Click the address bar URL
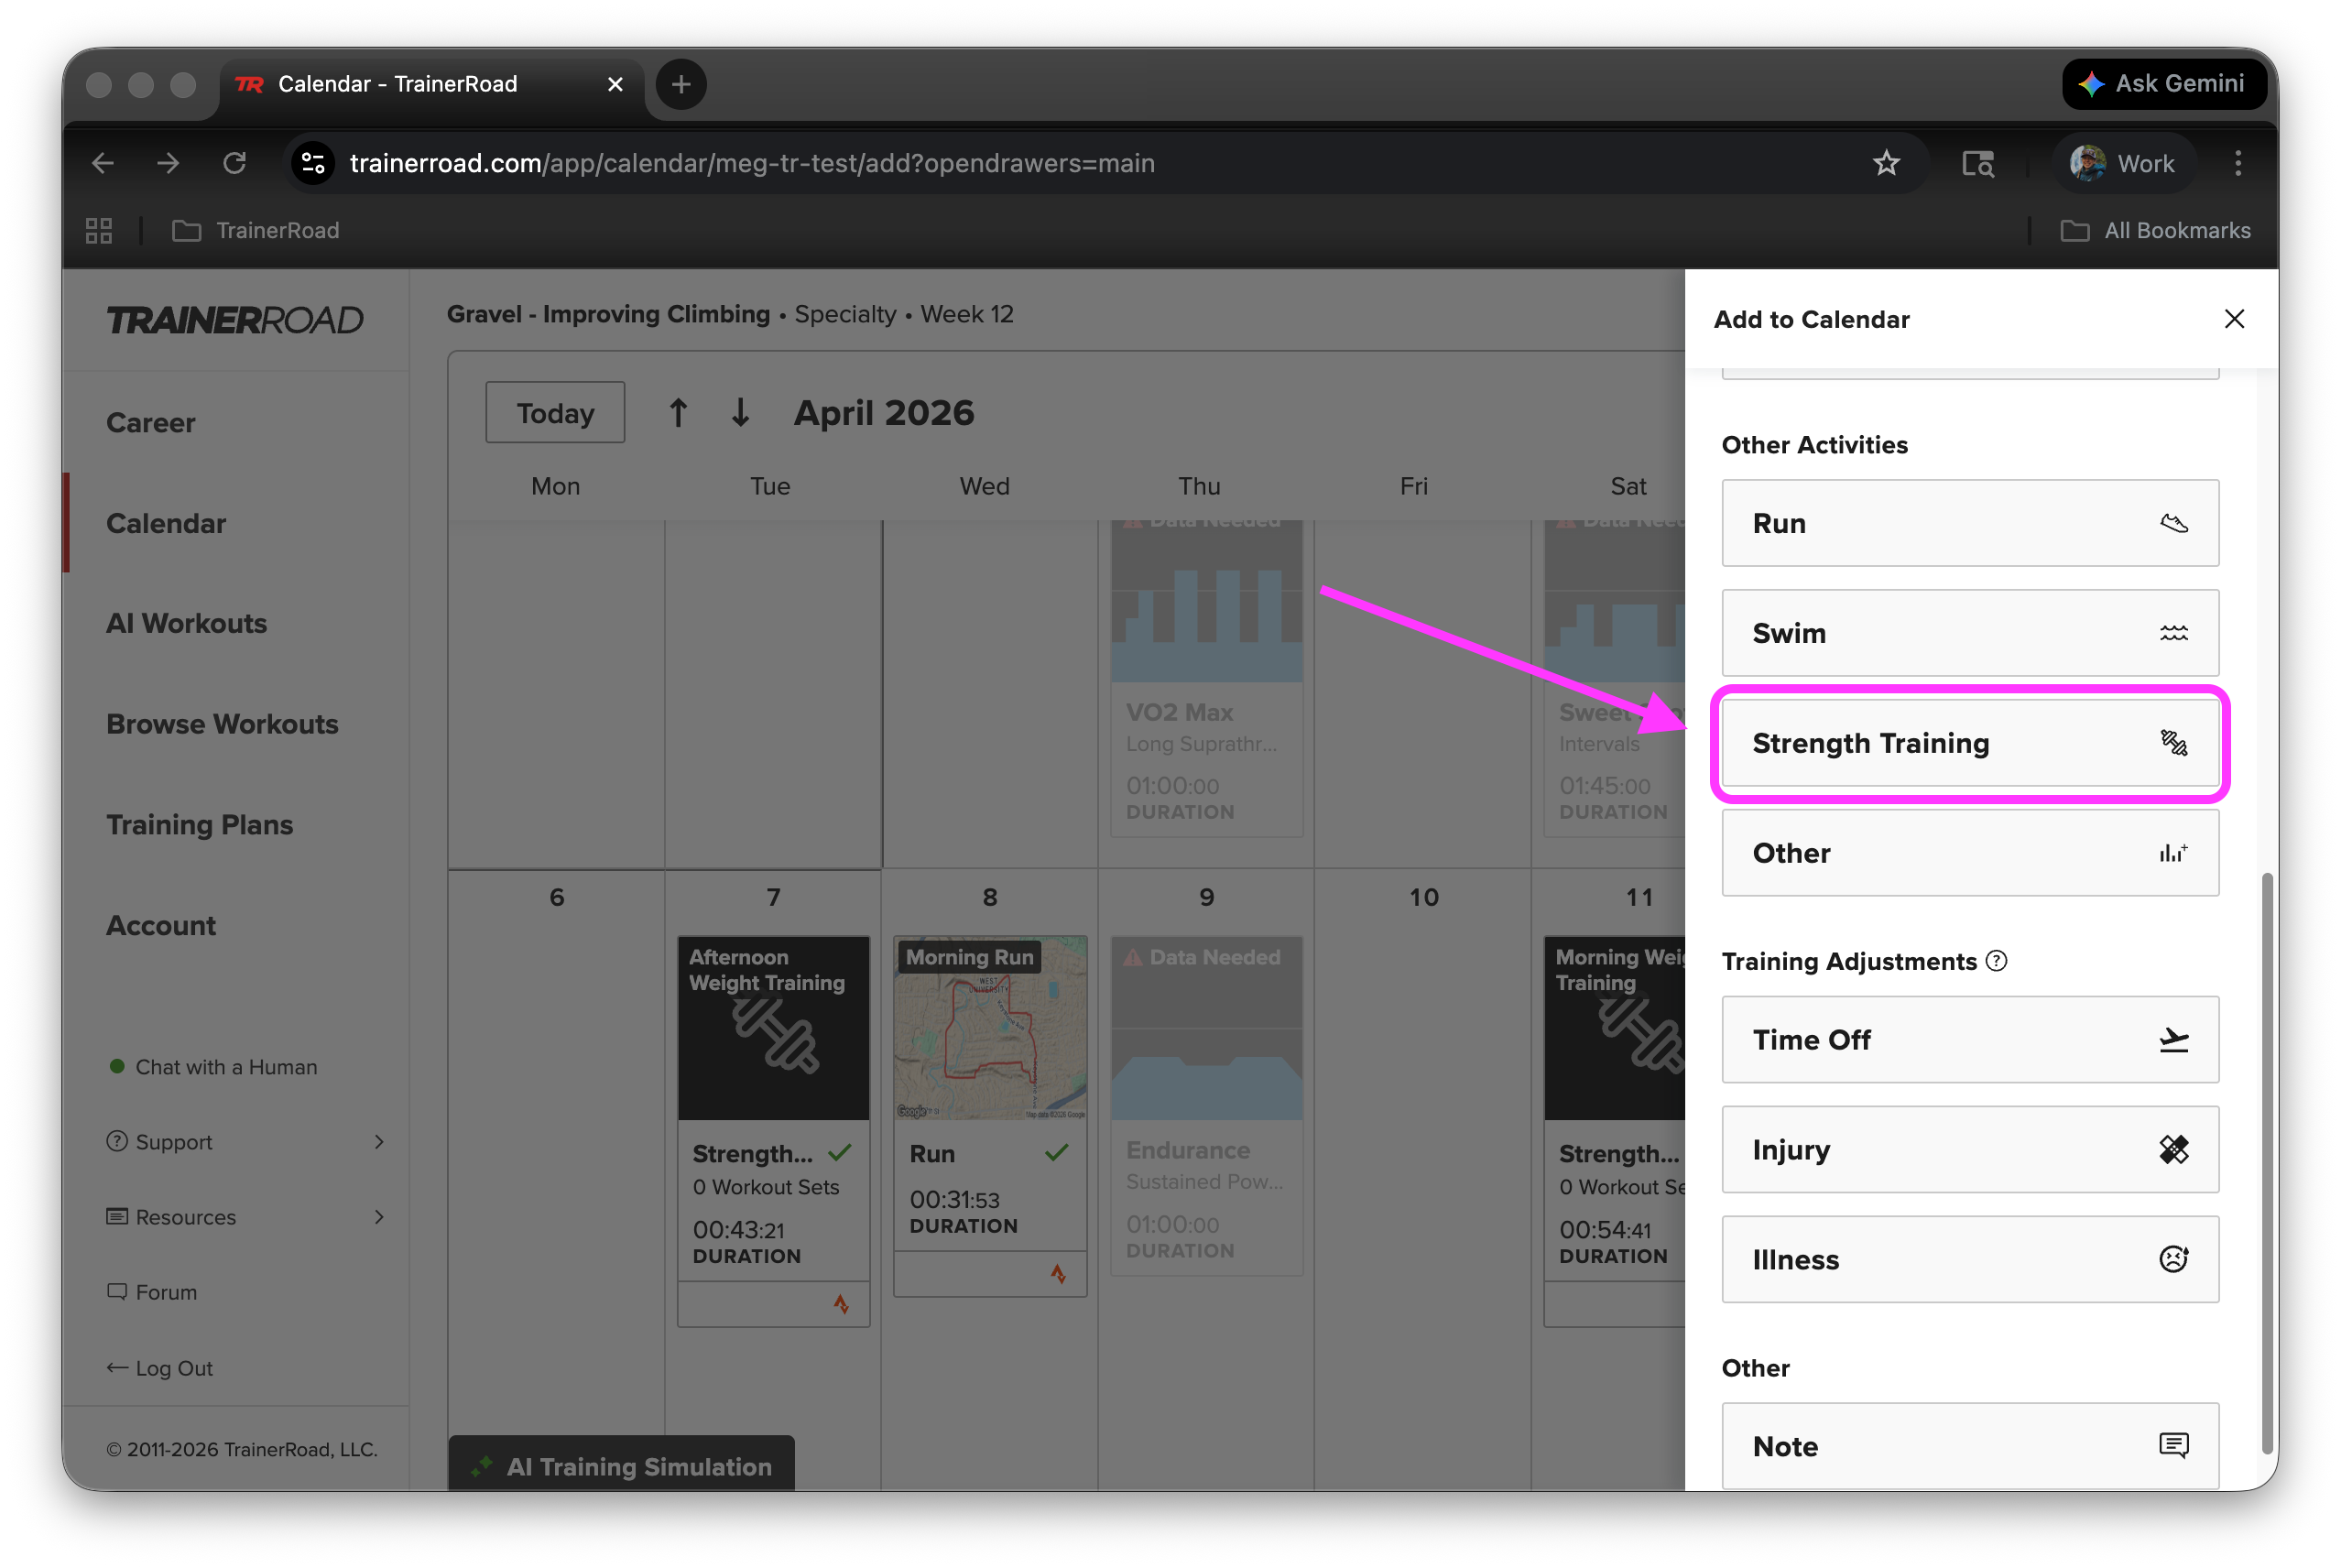 [x=752, y=163]
